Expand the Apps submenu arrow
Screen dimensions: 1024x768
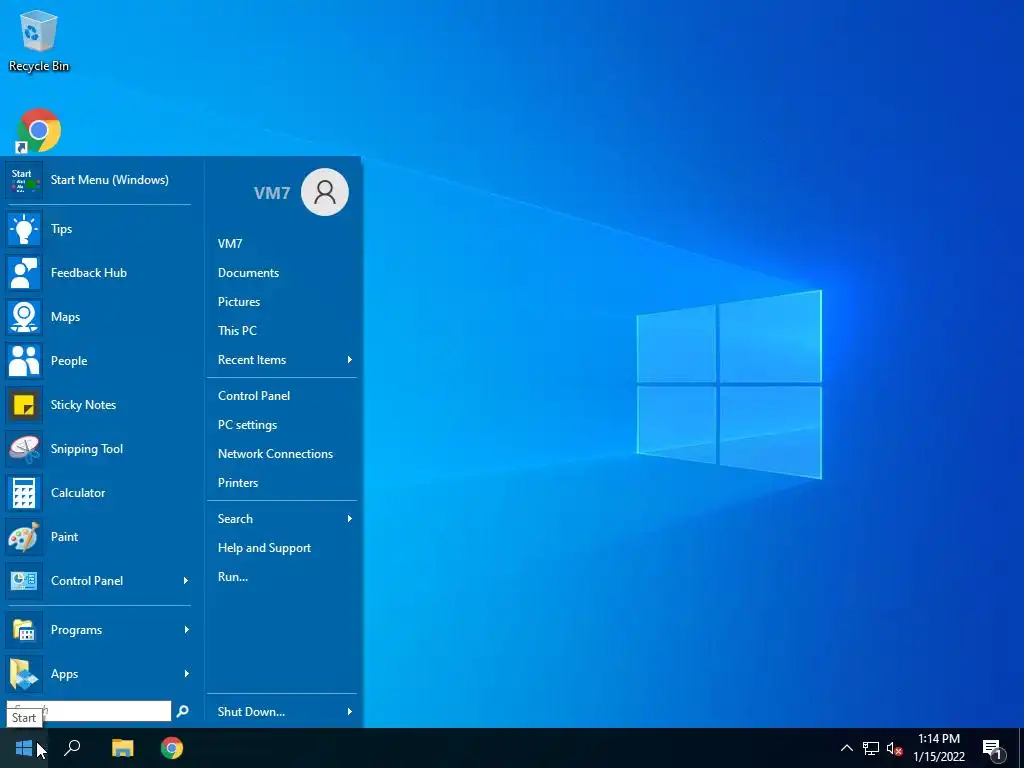(186, 673)
